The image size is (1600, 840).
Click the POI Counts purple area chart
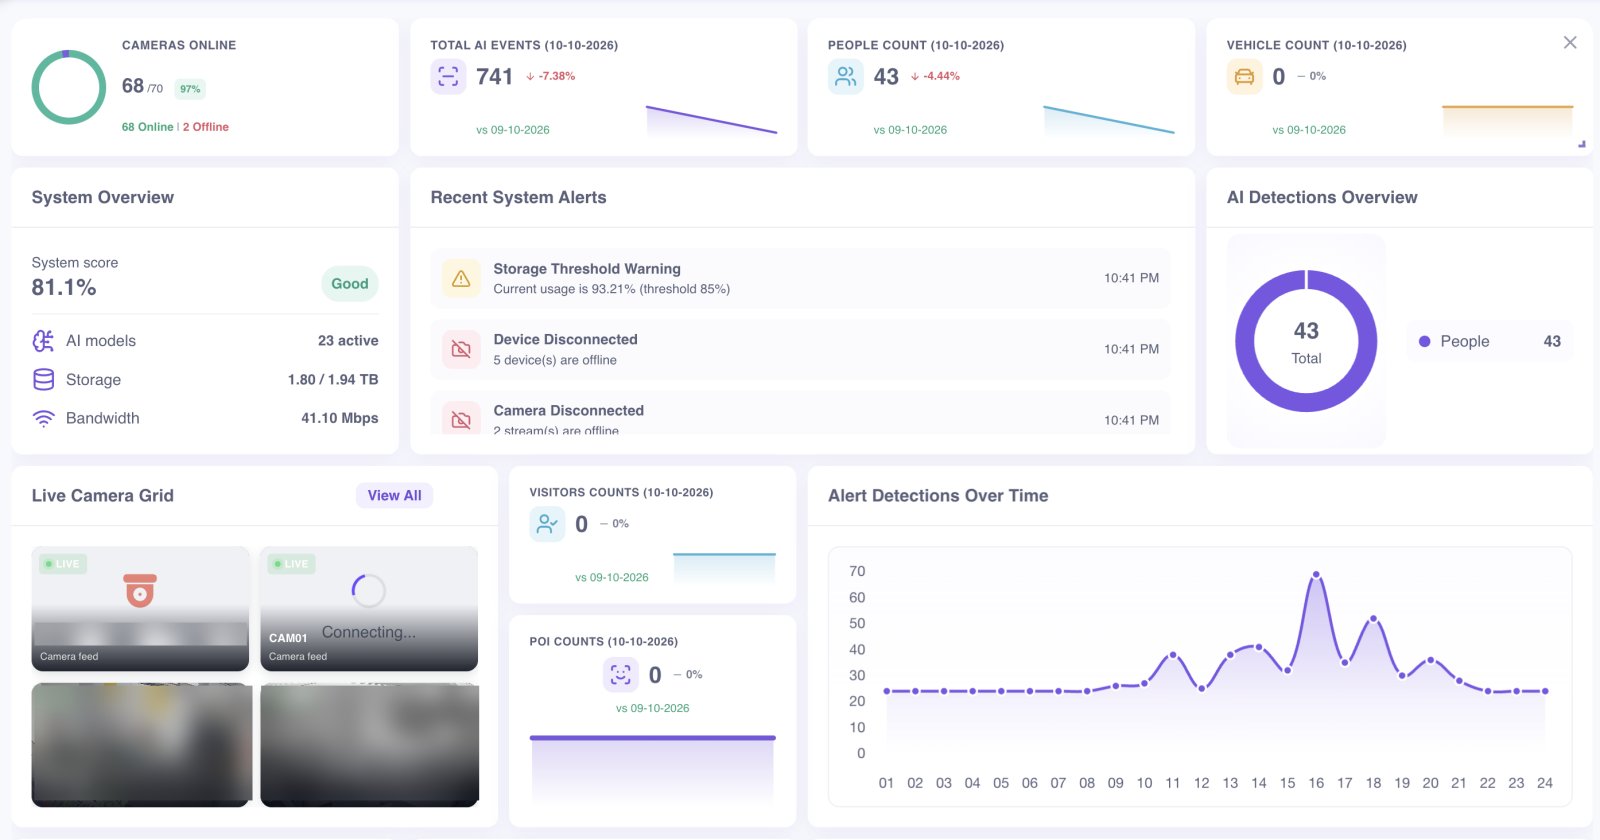coord(652,768)
